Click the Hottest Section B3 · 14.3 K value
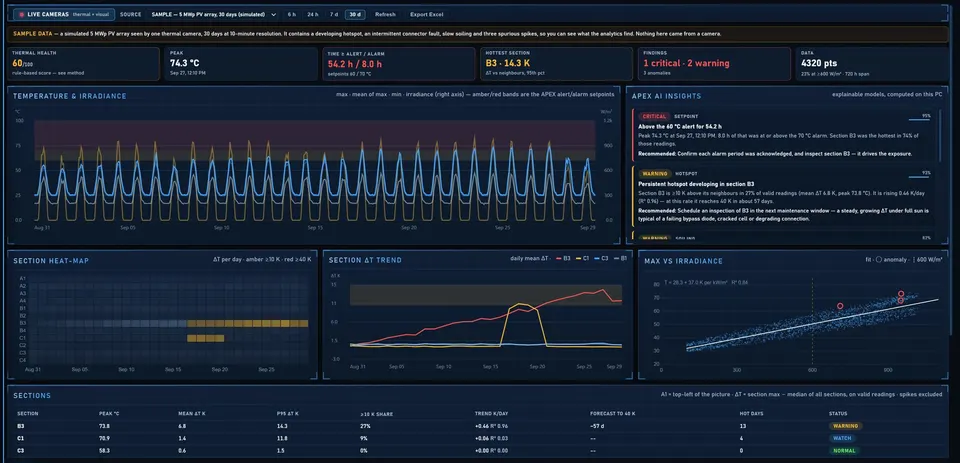 [x=509, y=63]
